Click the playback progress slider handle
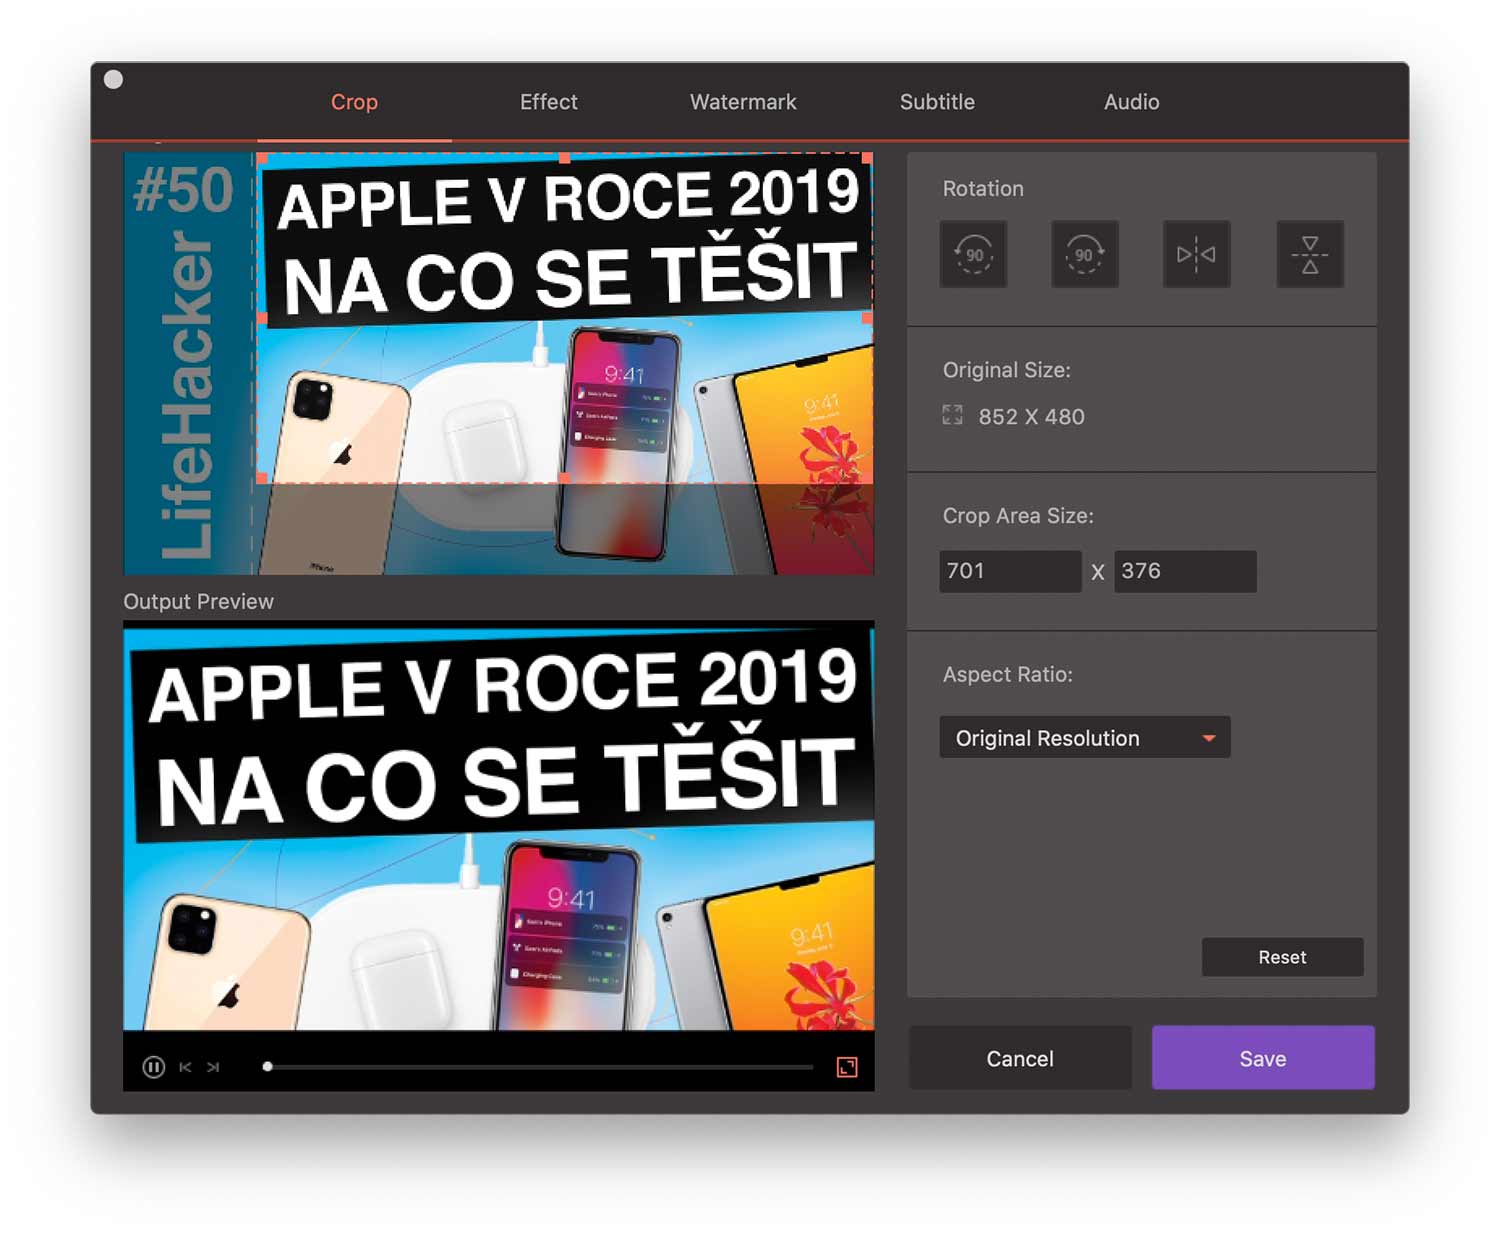Viewport: 1500px width, 1234px height. [x=267, y=1067]
